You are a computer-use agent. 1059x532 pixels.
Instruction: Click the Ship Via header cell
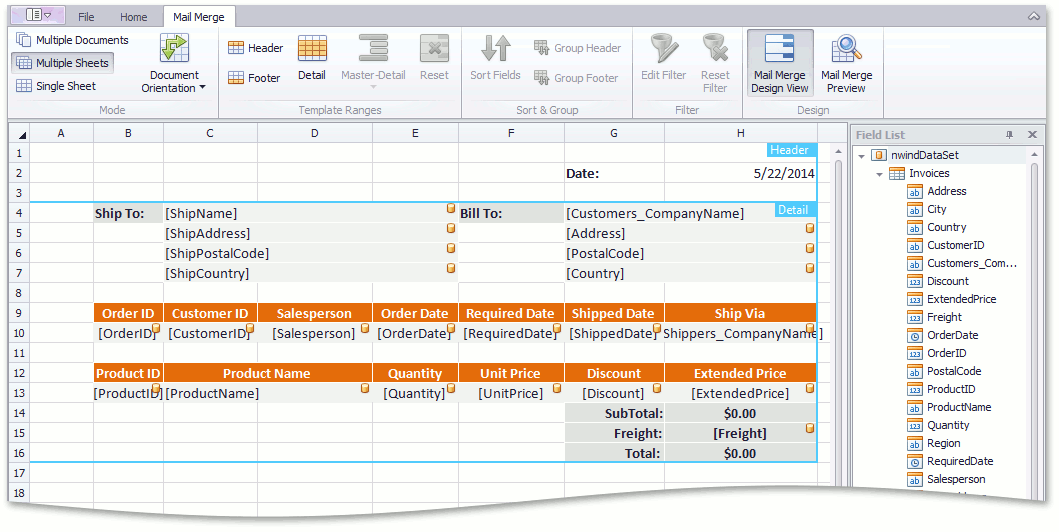(x=740, y=313)
